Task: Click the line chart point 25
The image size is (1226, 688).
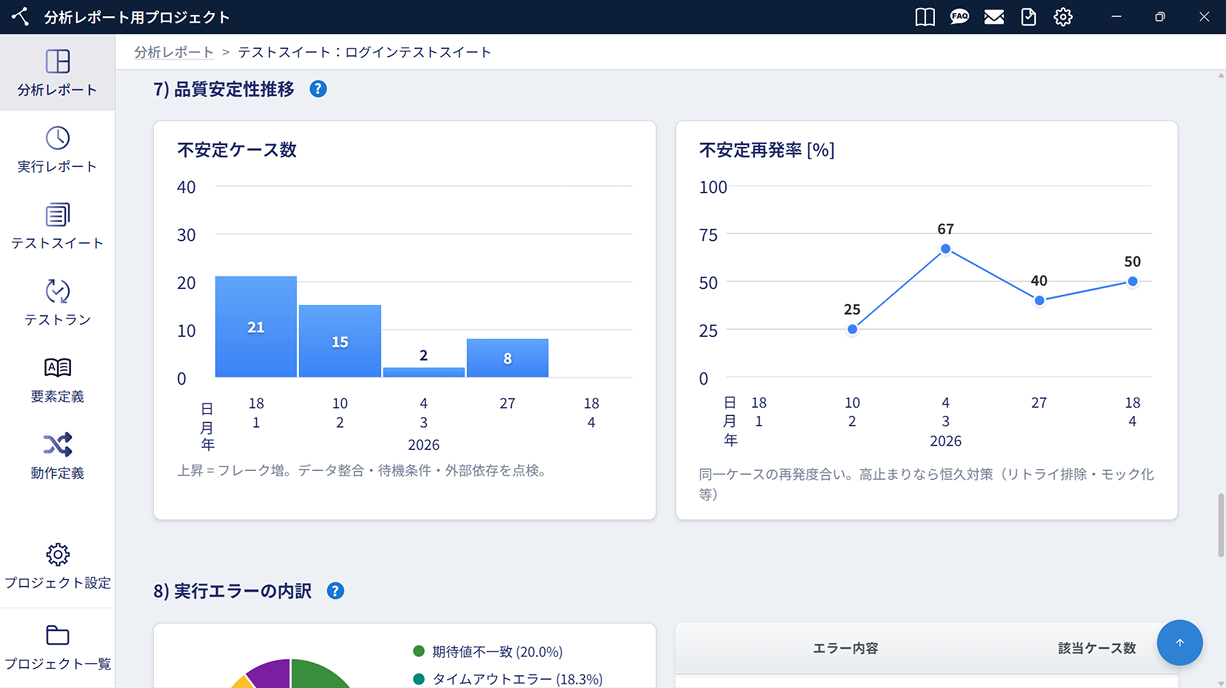Action: point(852,329)
